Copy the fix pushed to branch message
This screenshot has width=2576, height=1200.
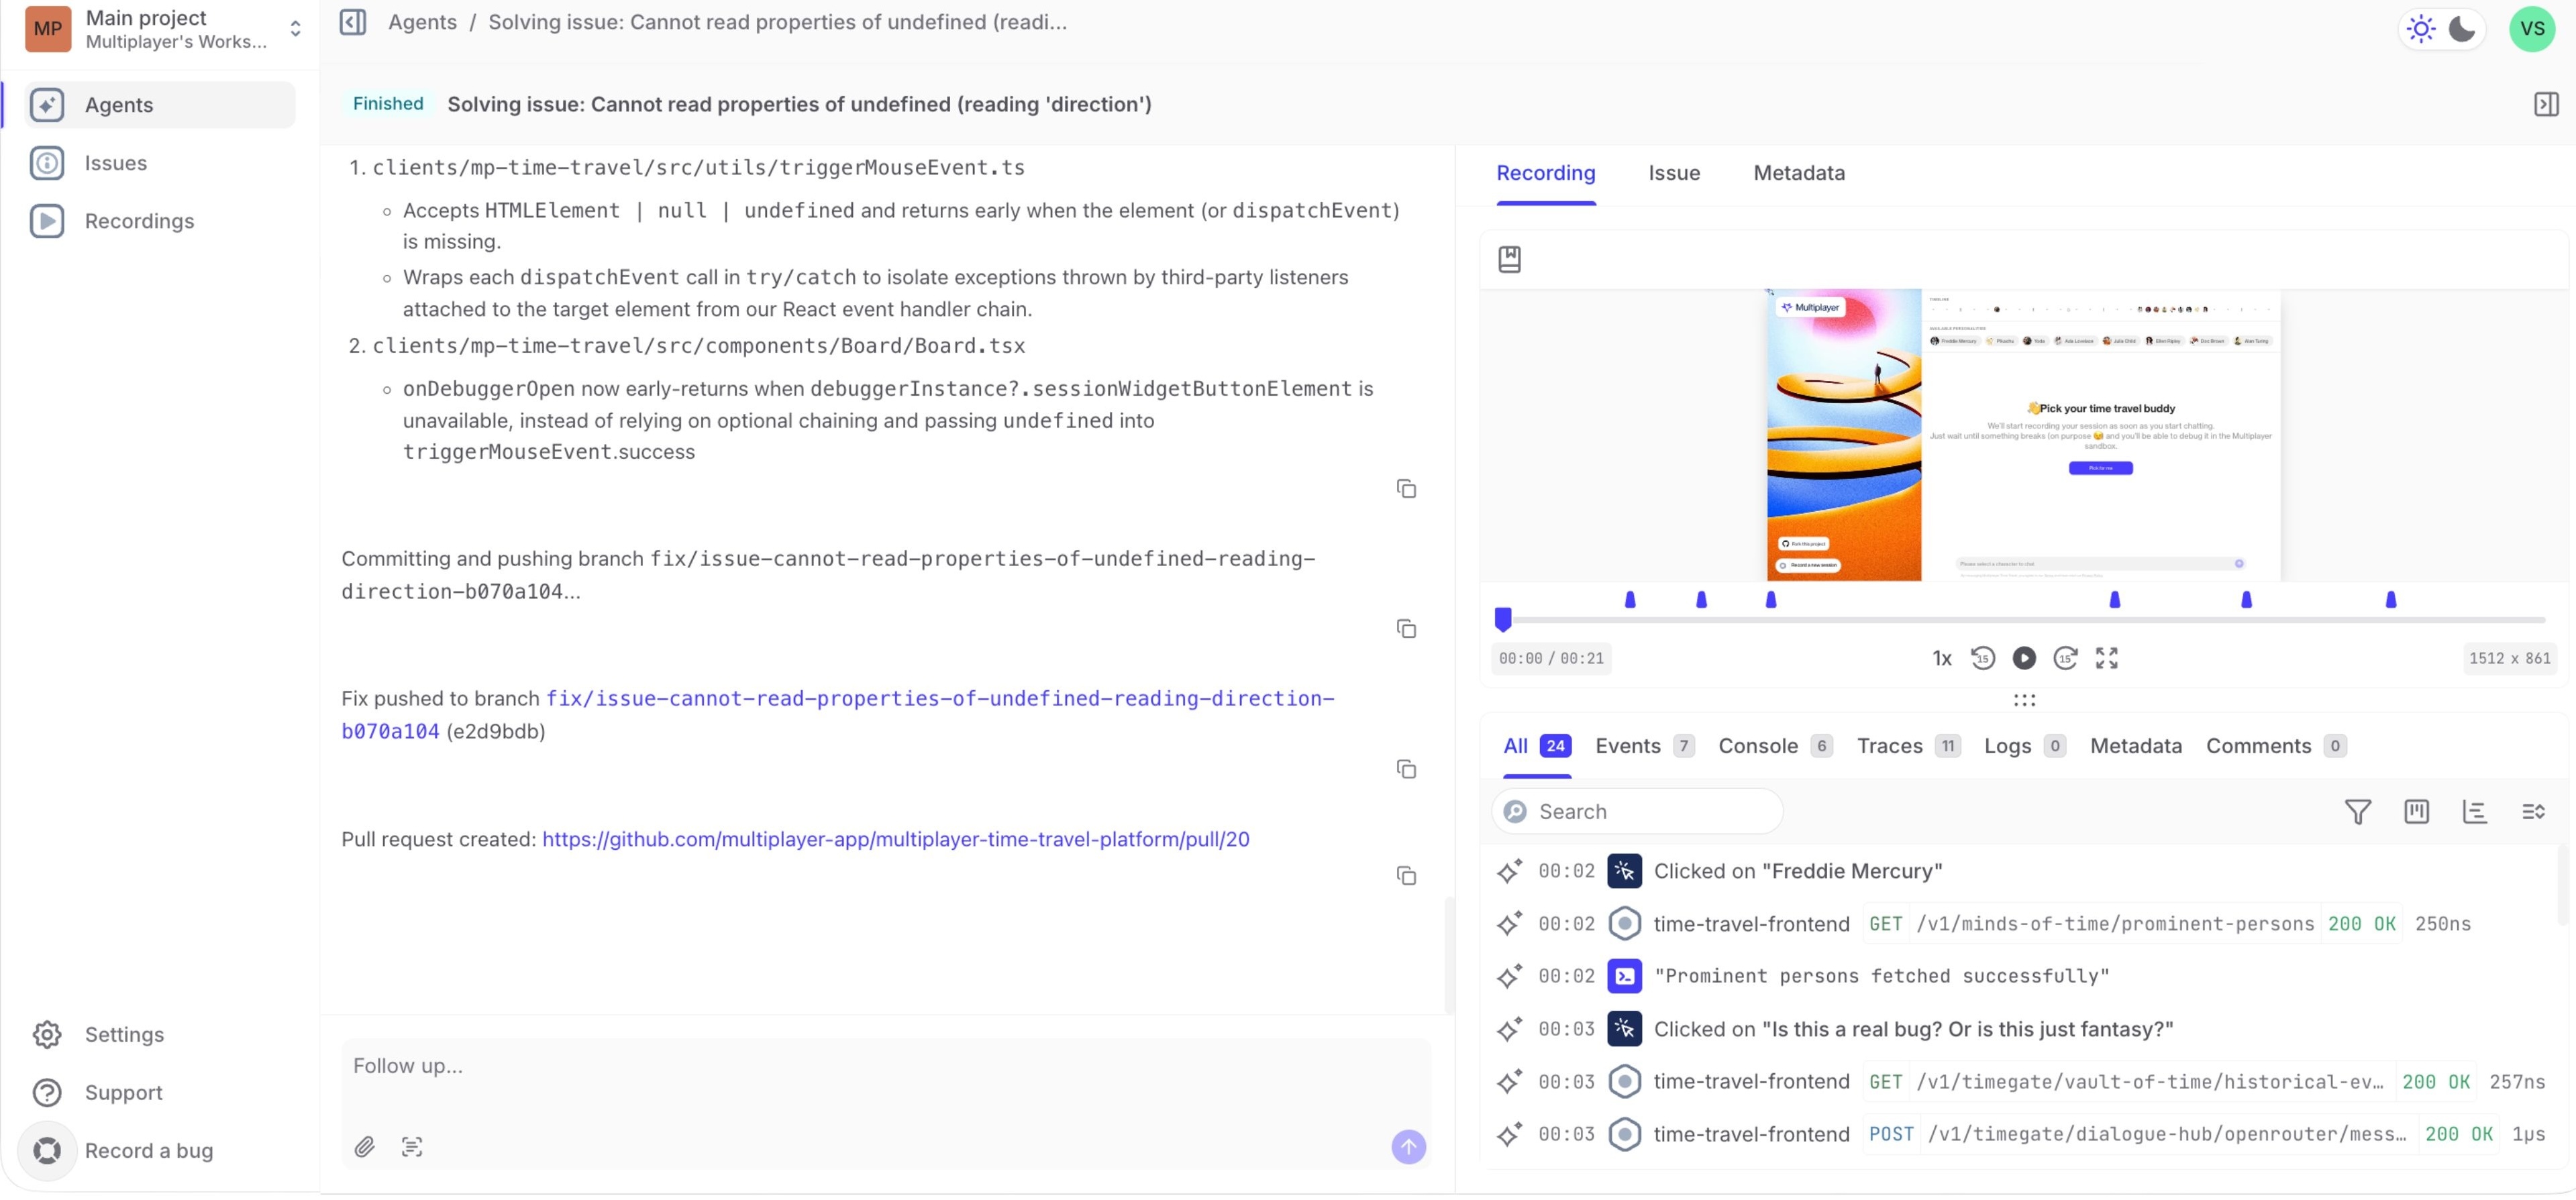[x=1406, y=769]
